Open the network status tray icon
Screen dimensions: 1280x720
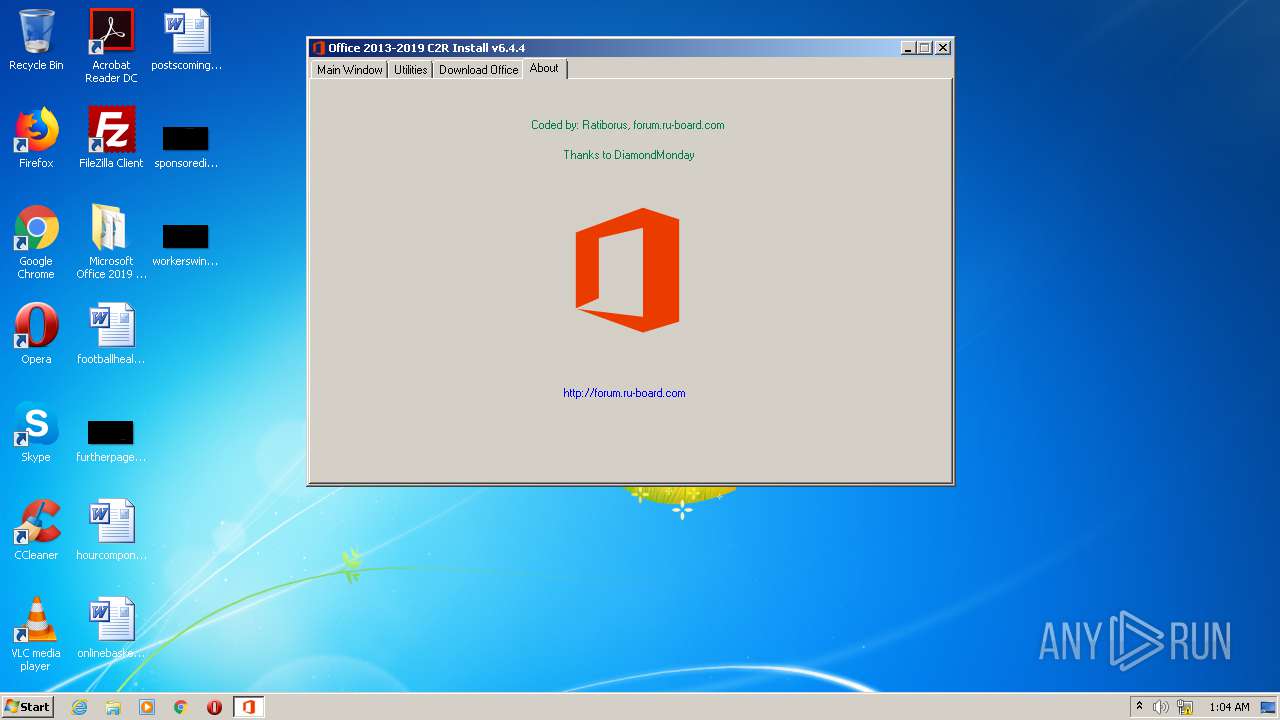1185,707
